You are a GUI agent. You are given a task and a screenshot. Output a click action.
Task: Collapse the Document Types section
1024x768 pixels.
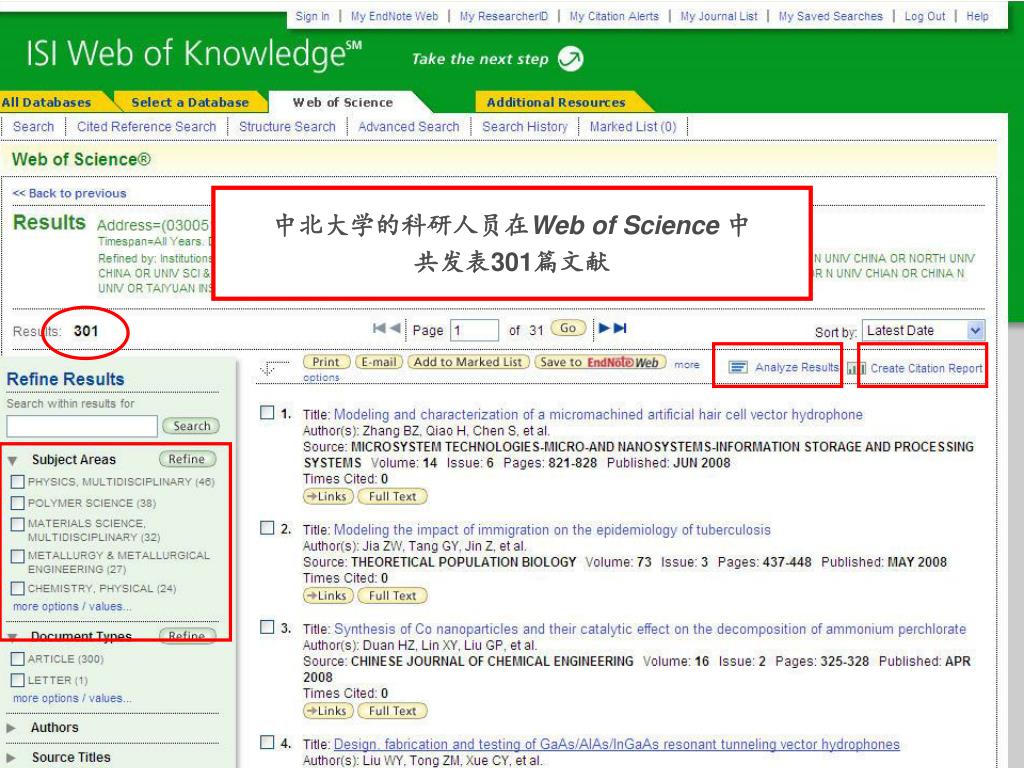tap(12, 637)
